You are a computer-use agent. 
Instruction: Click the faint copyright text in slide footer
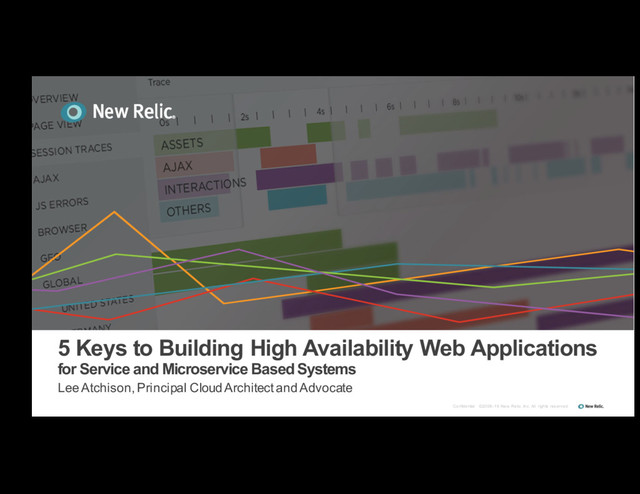pyautogui.click(x=510, y=406)
